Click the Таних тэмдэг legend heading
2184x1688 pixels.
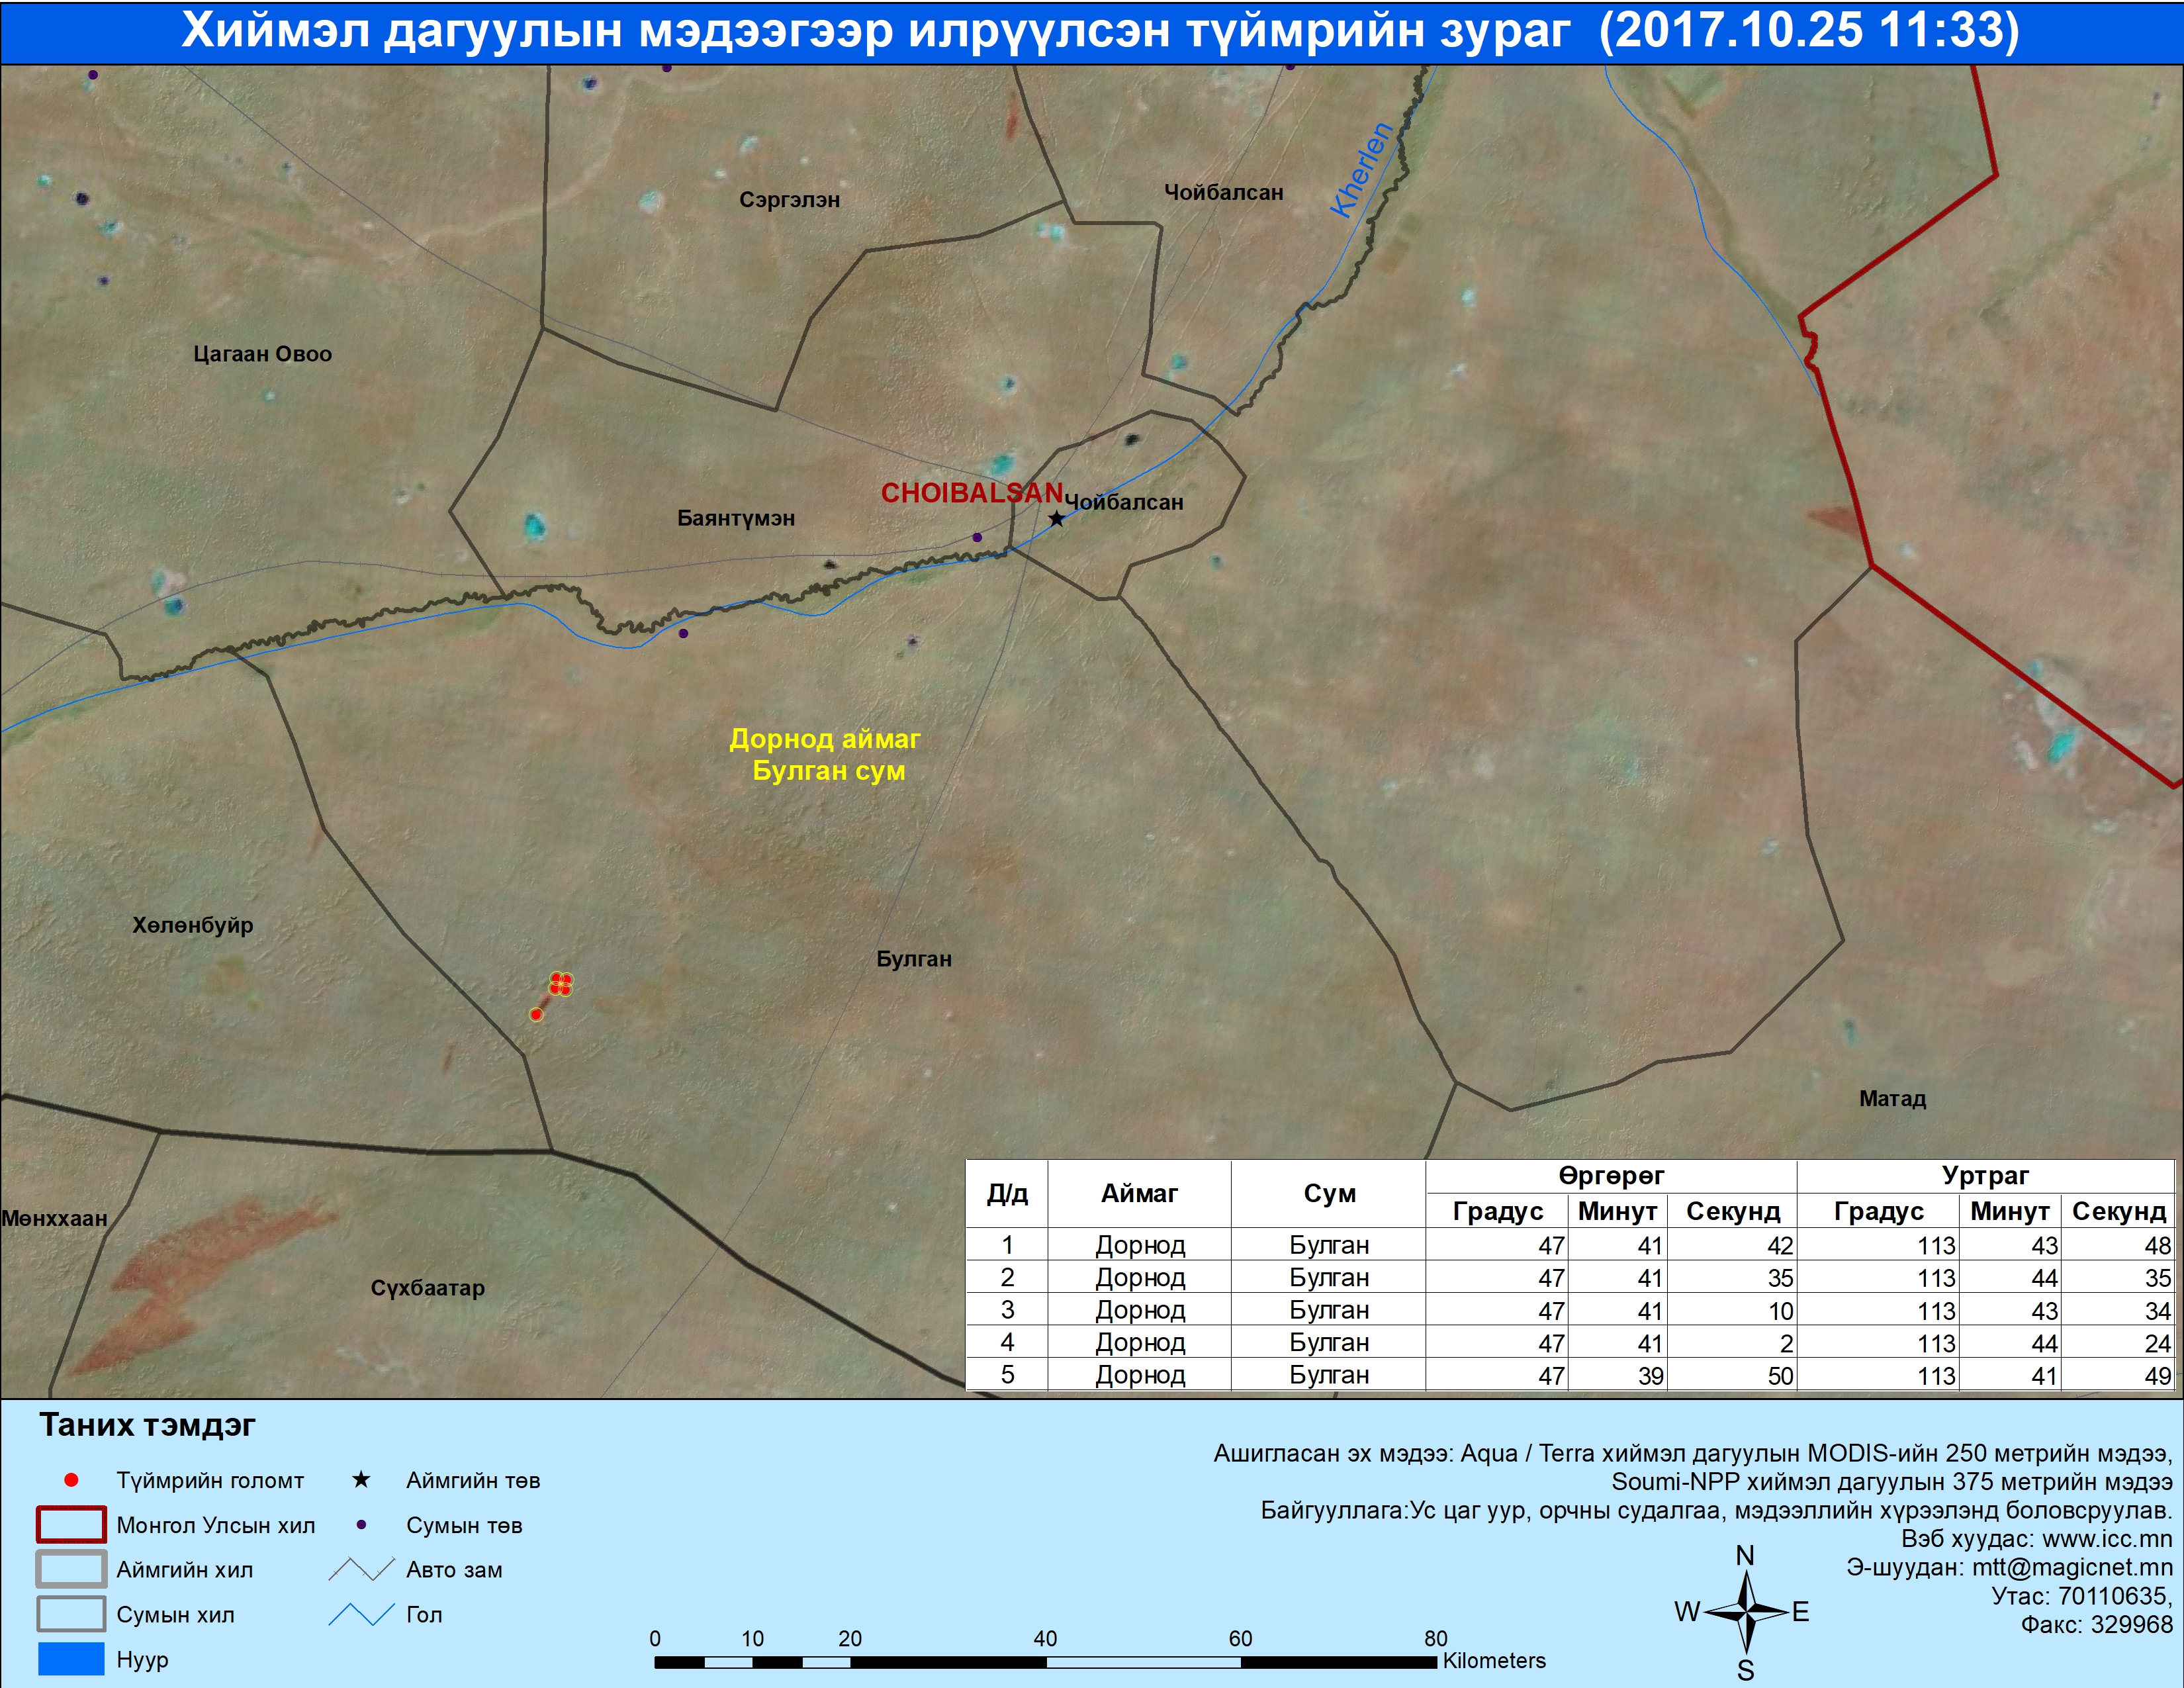pos(147,1424)
